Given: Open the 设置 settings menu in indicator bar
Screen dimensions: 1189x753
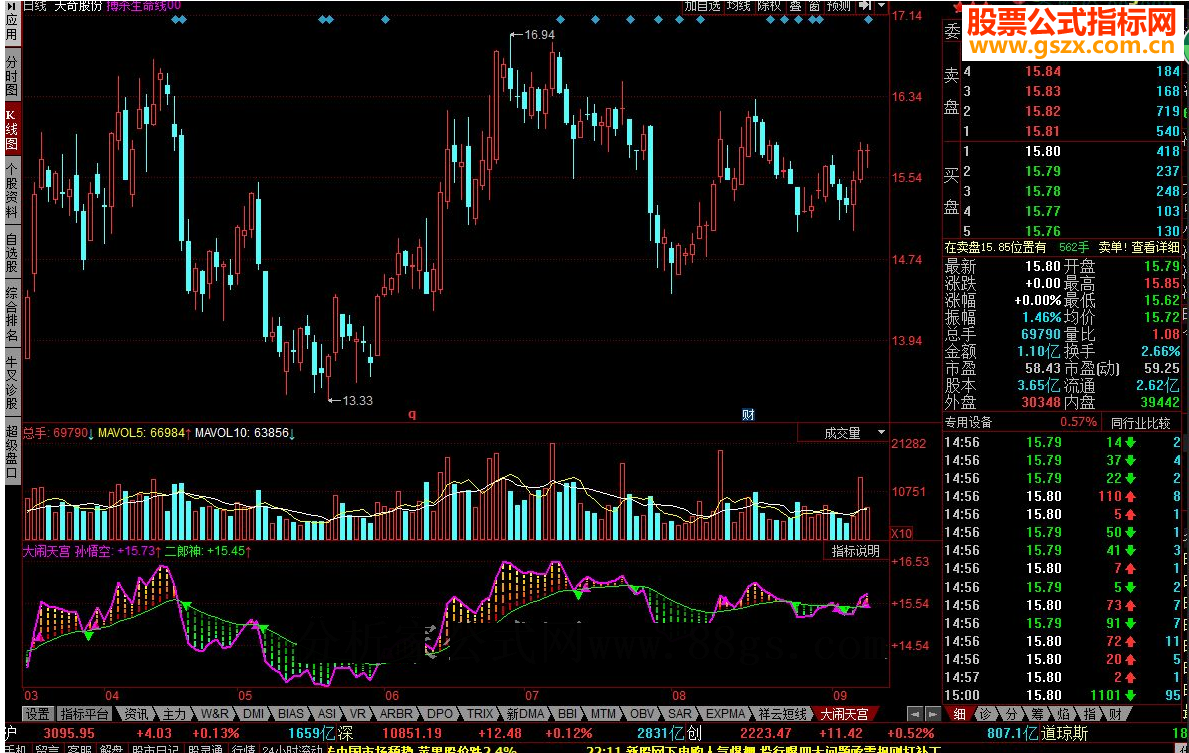Looking at the screenshot, I should click(38, 714).
